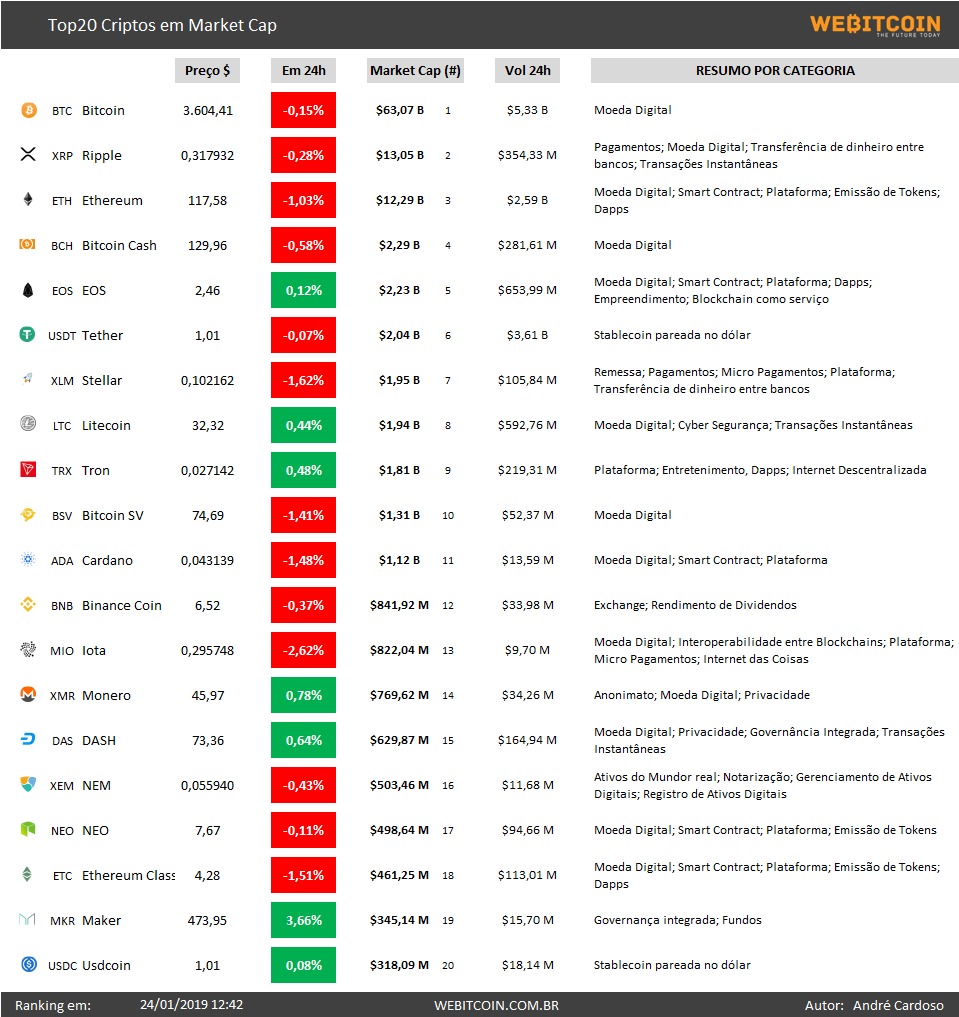Click the Cardano logo icon

click(x=28, y=559)
